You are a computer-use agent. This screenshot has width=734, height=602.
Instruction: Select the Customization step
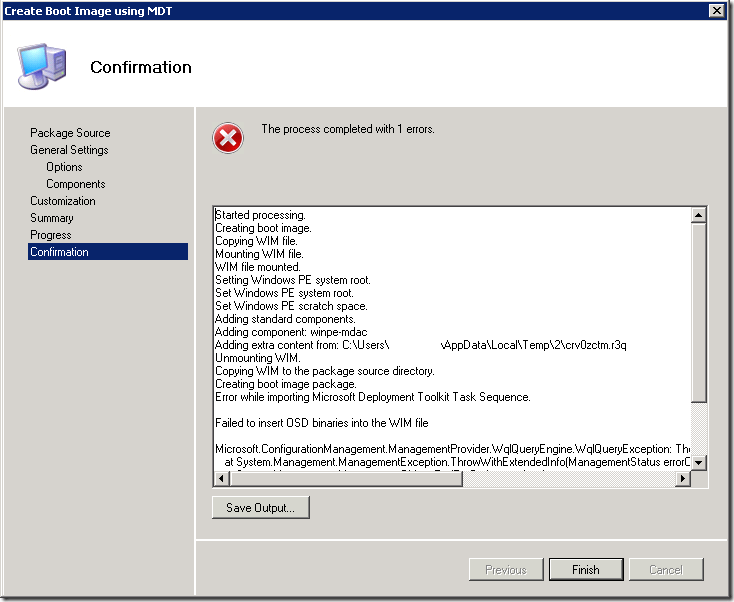tap(63, 201)
